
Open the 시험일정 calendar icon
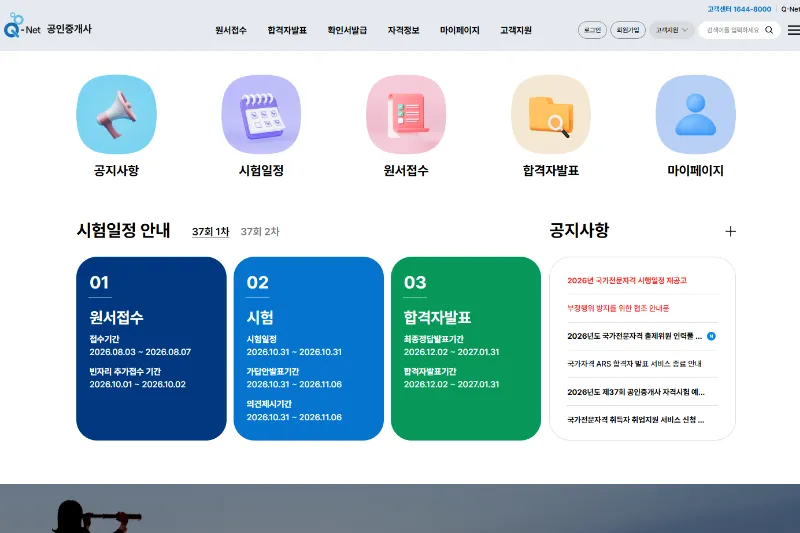(261, 114)
